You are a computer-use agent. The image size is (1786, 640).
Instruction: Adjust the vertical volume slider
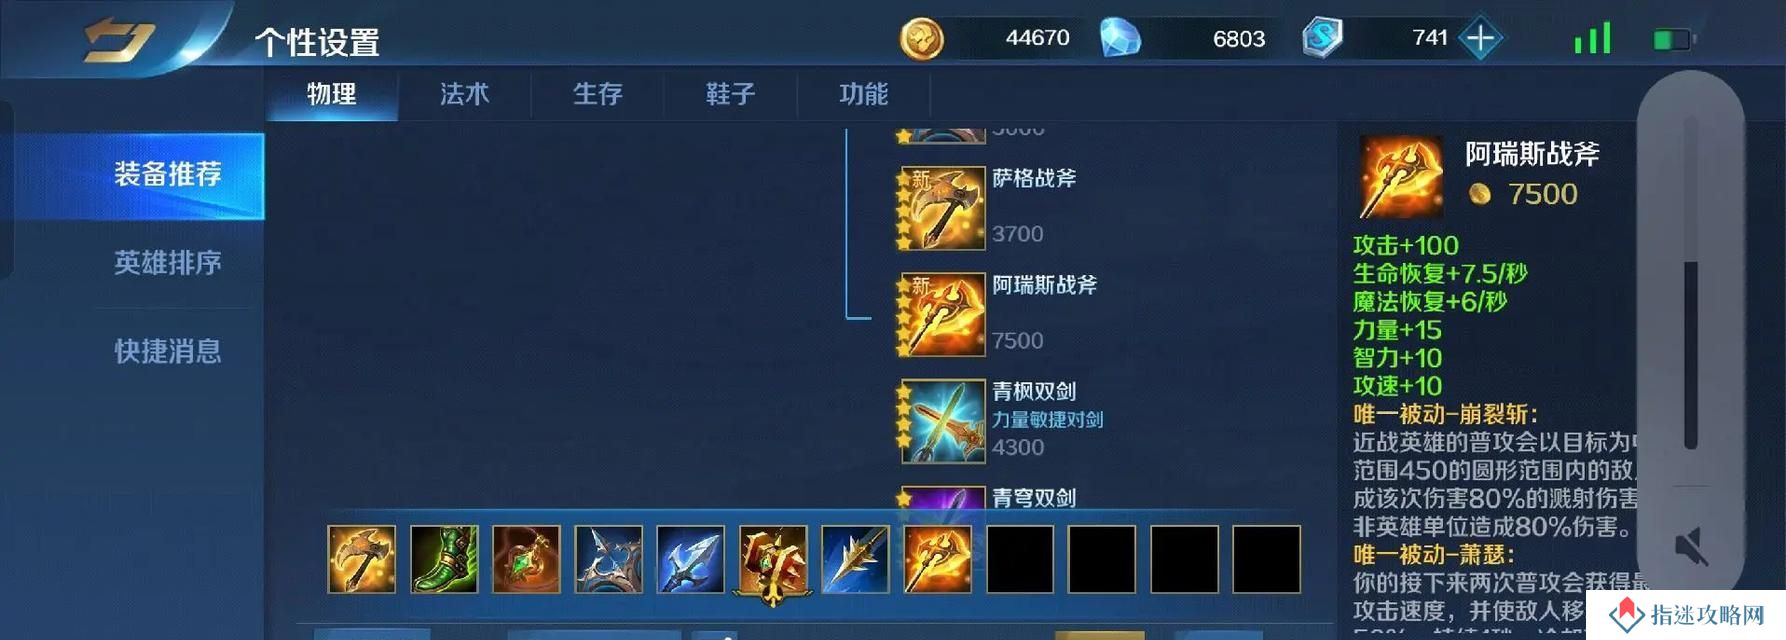[x=1691, y=283]
